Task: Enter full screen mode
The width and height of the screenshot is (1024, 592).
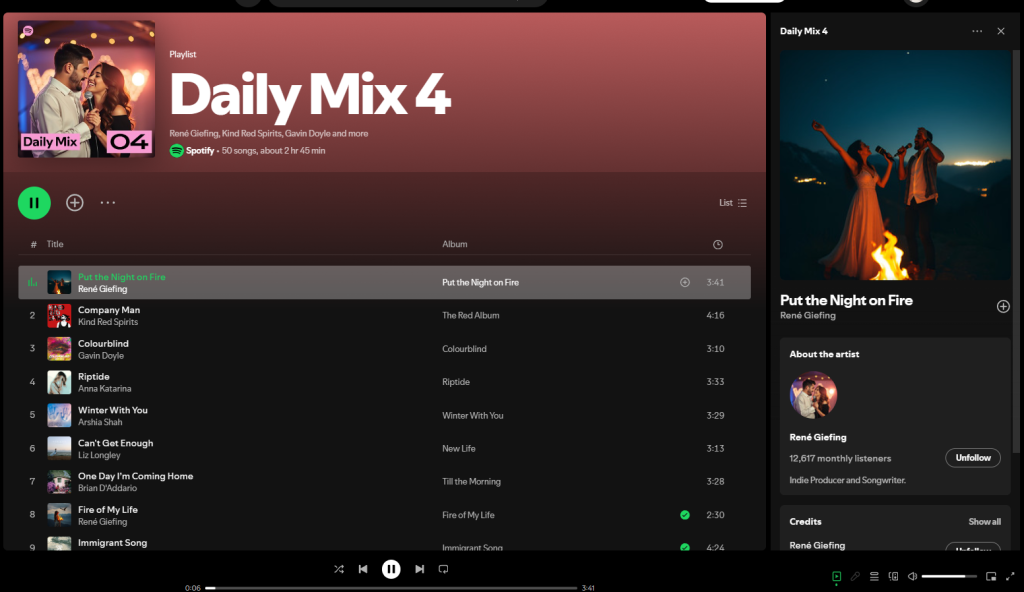Action: [1010, 576]
